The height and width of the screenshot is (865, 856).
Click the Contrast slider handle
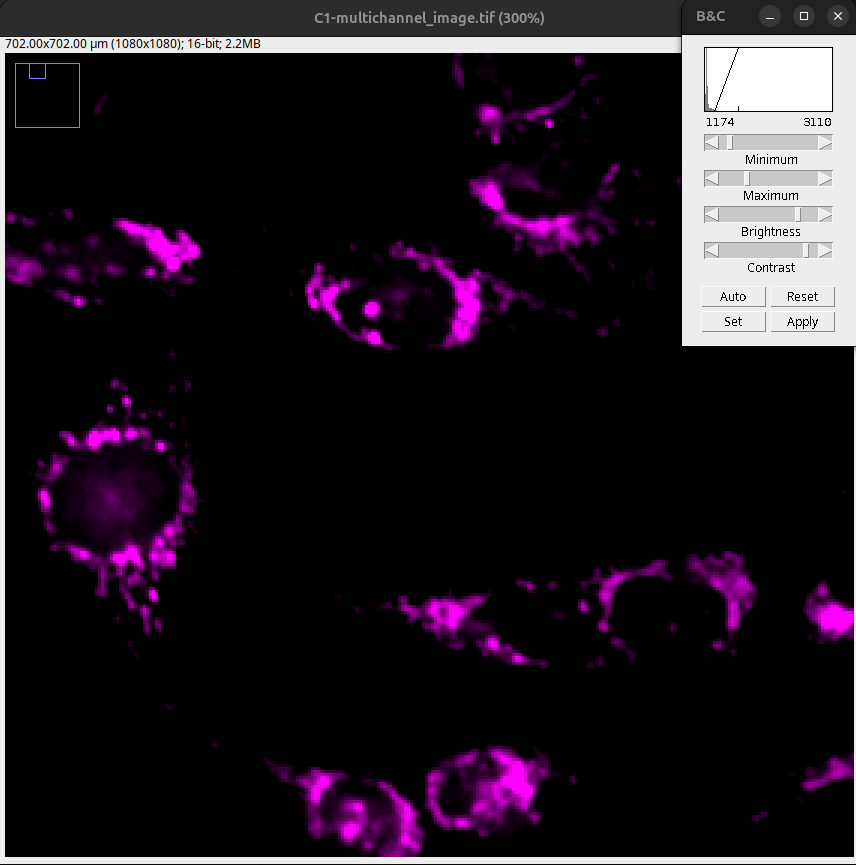pyautogui.click(x=807, y=251)
